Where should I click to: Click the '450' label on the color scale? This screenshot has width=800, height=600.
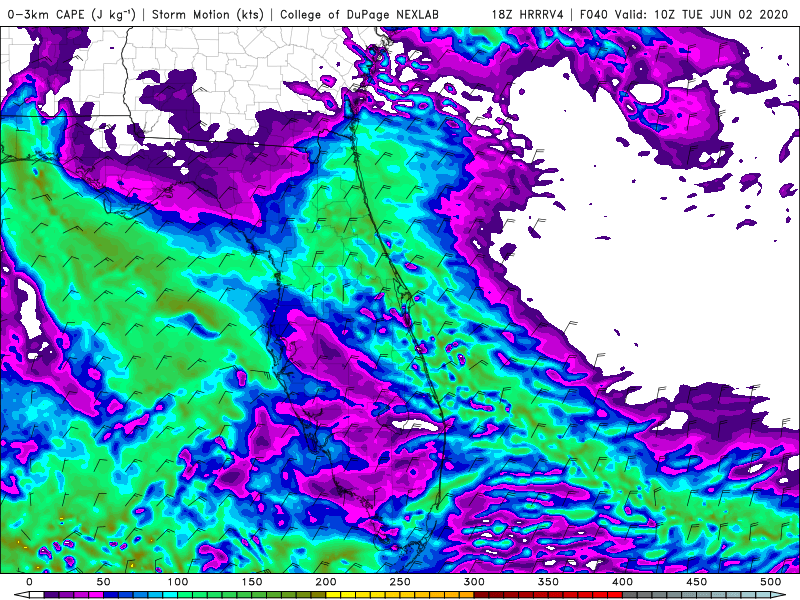696,582
